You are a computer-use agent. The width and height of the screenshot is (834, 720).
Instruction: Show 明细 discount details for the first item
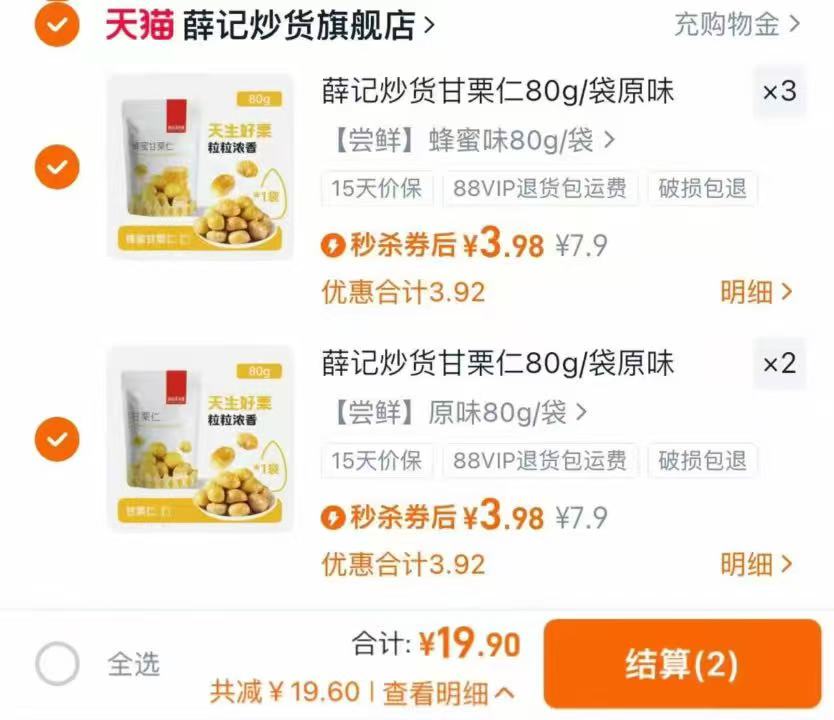pyautogui.click(x=756, y=292)
